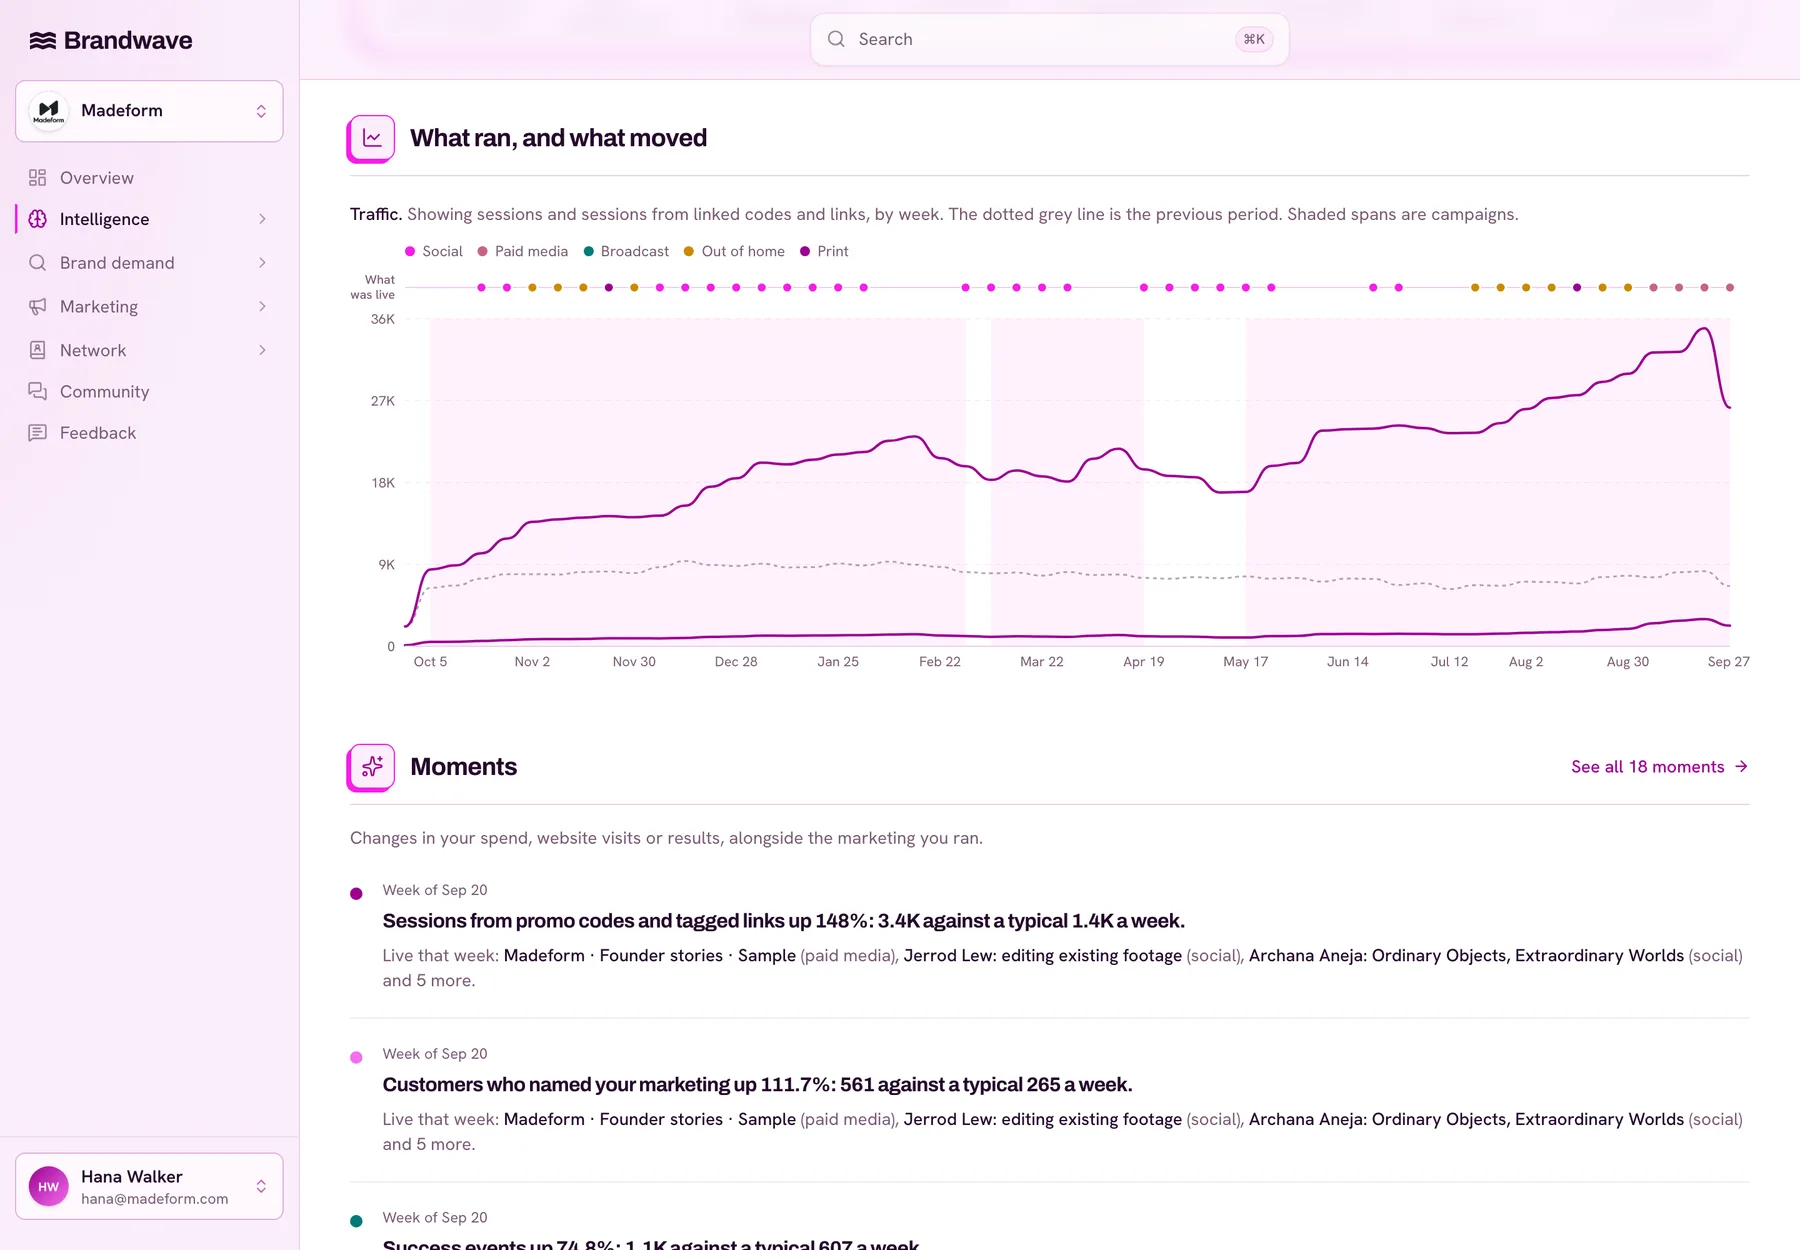
Task: Toggle the Broadcast legend item
Action: (627, 252)
